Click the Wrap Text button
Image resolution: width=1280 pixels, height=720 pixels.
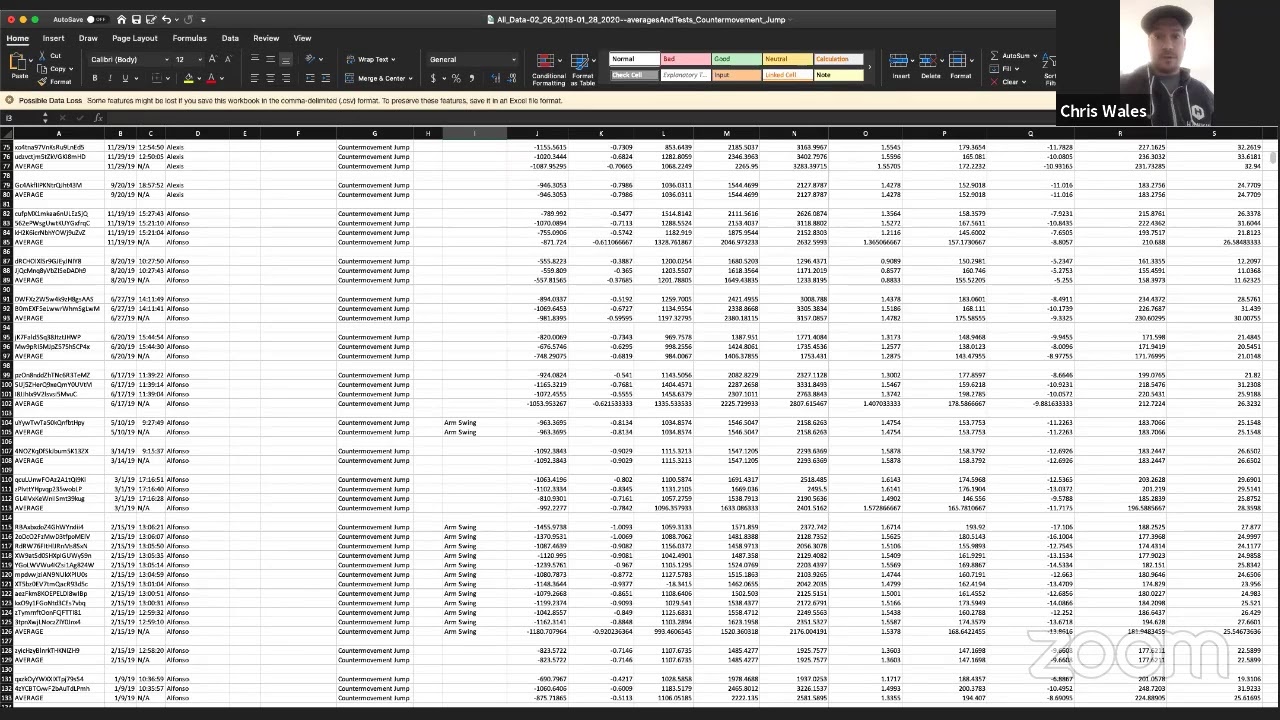pyautogui.click(x=371, y=59)
